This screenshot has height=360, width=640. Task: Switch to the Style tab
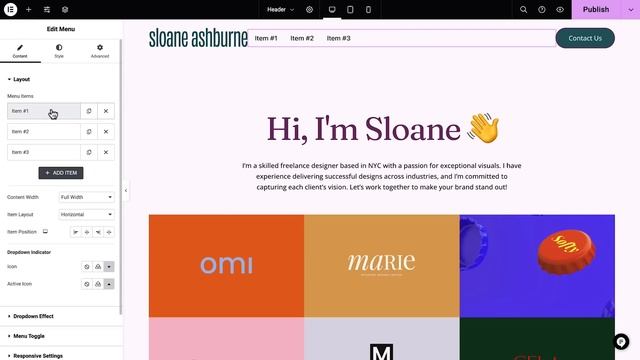coord(59,51)
